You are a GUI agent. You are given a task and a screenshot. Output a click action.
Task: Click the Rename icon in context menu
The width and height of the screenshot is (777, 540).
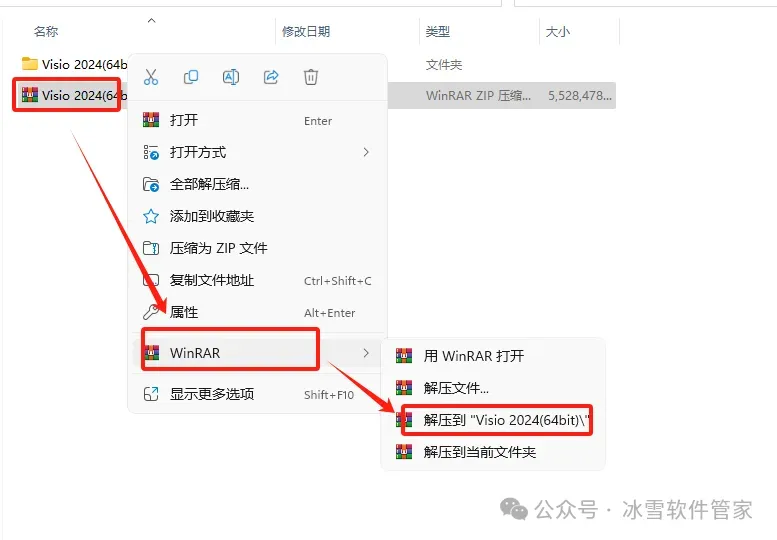(231, 77)
